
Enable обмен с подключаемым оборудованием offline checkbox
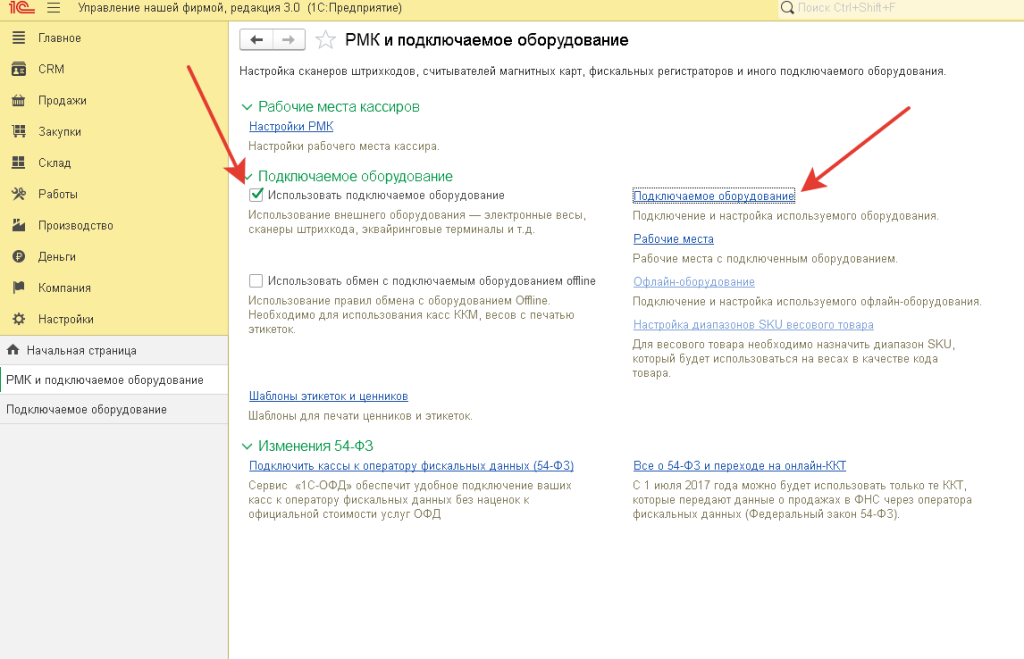[x=256, y=281]
